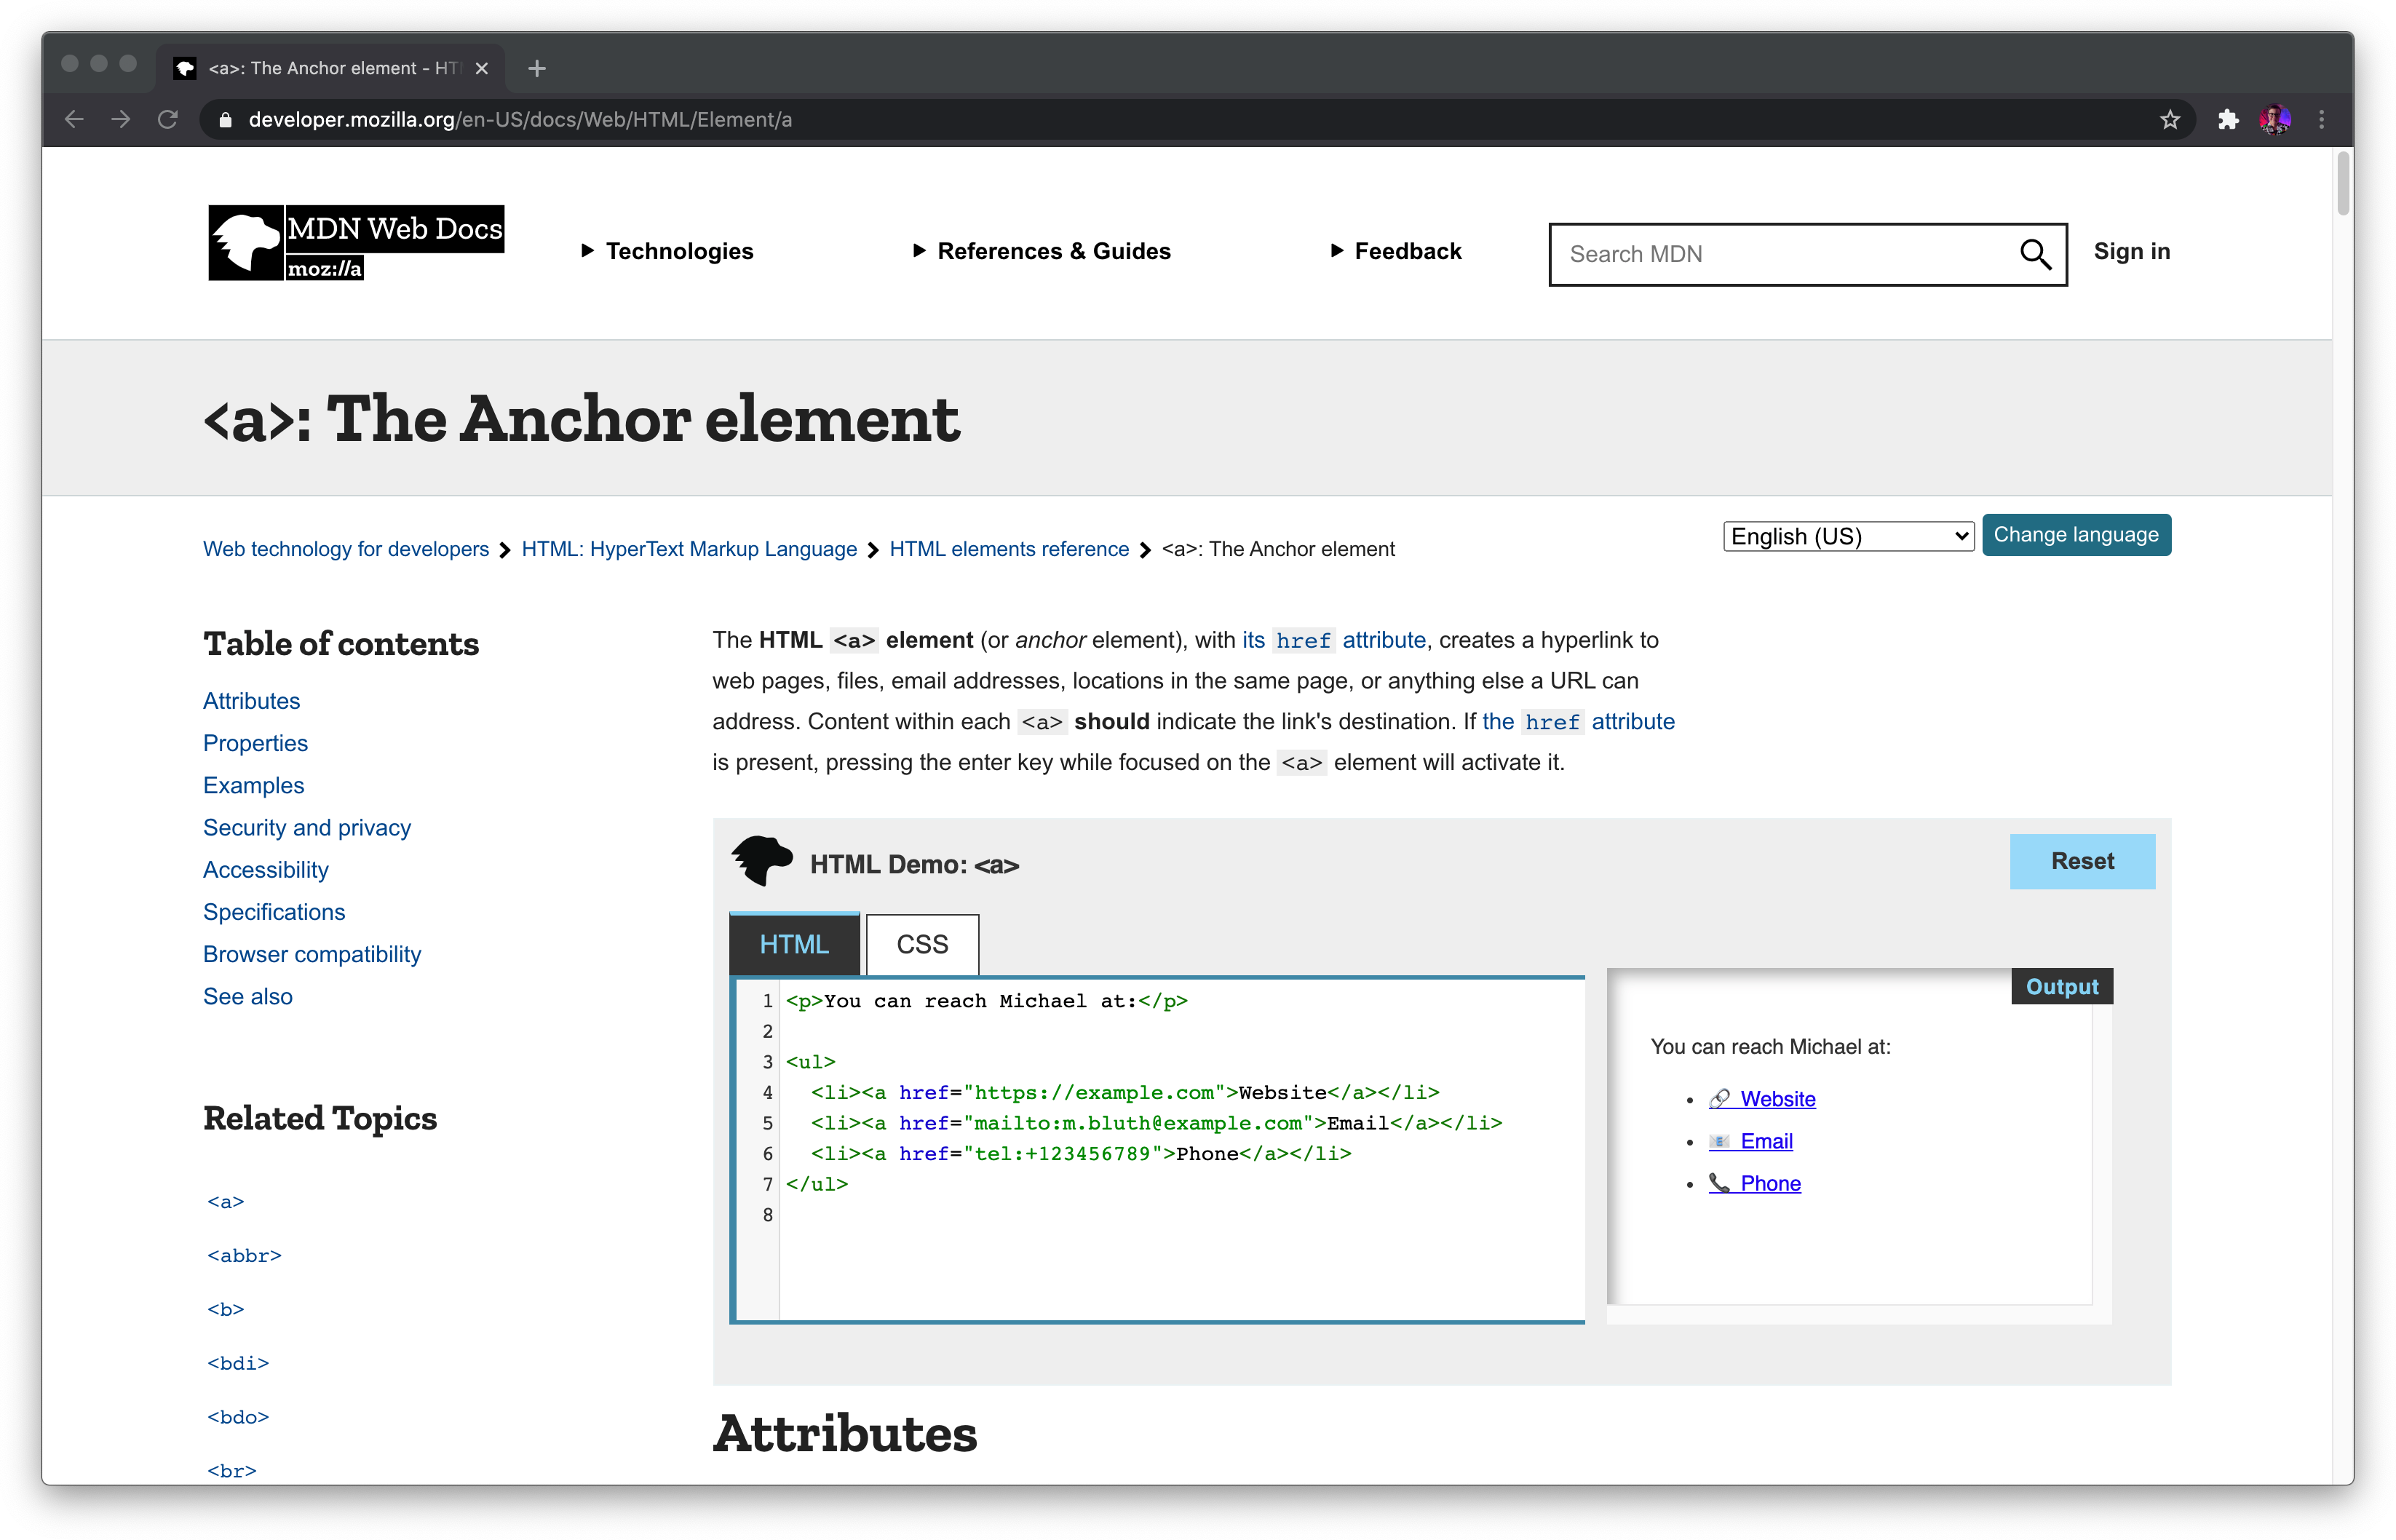Click code line 6 in editor
2396x1540 pixels.
pos(1081,1153)
